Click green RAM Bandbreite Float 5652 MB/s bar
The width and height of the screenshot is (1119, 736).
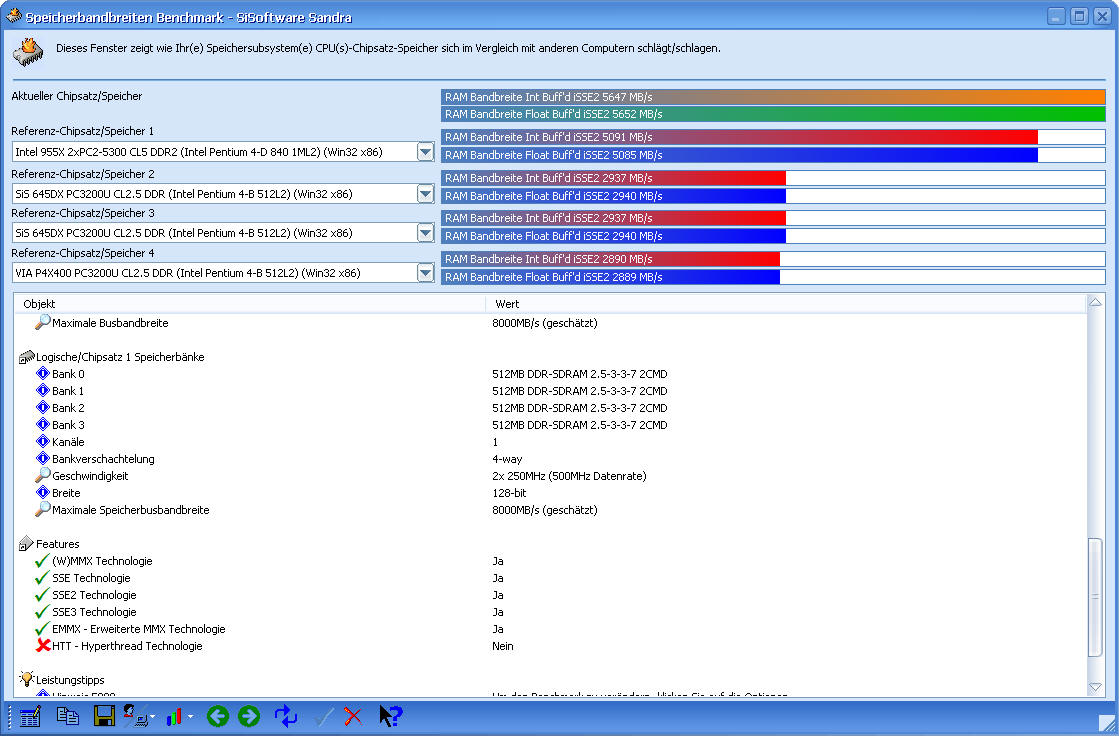773,114
